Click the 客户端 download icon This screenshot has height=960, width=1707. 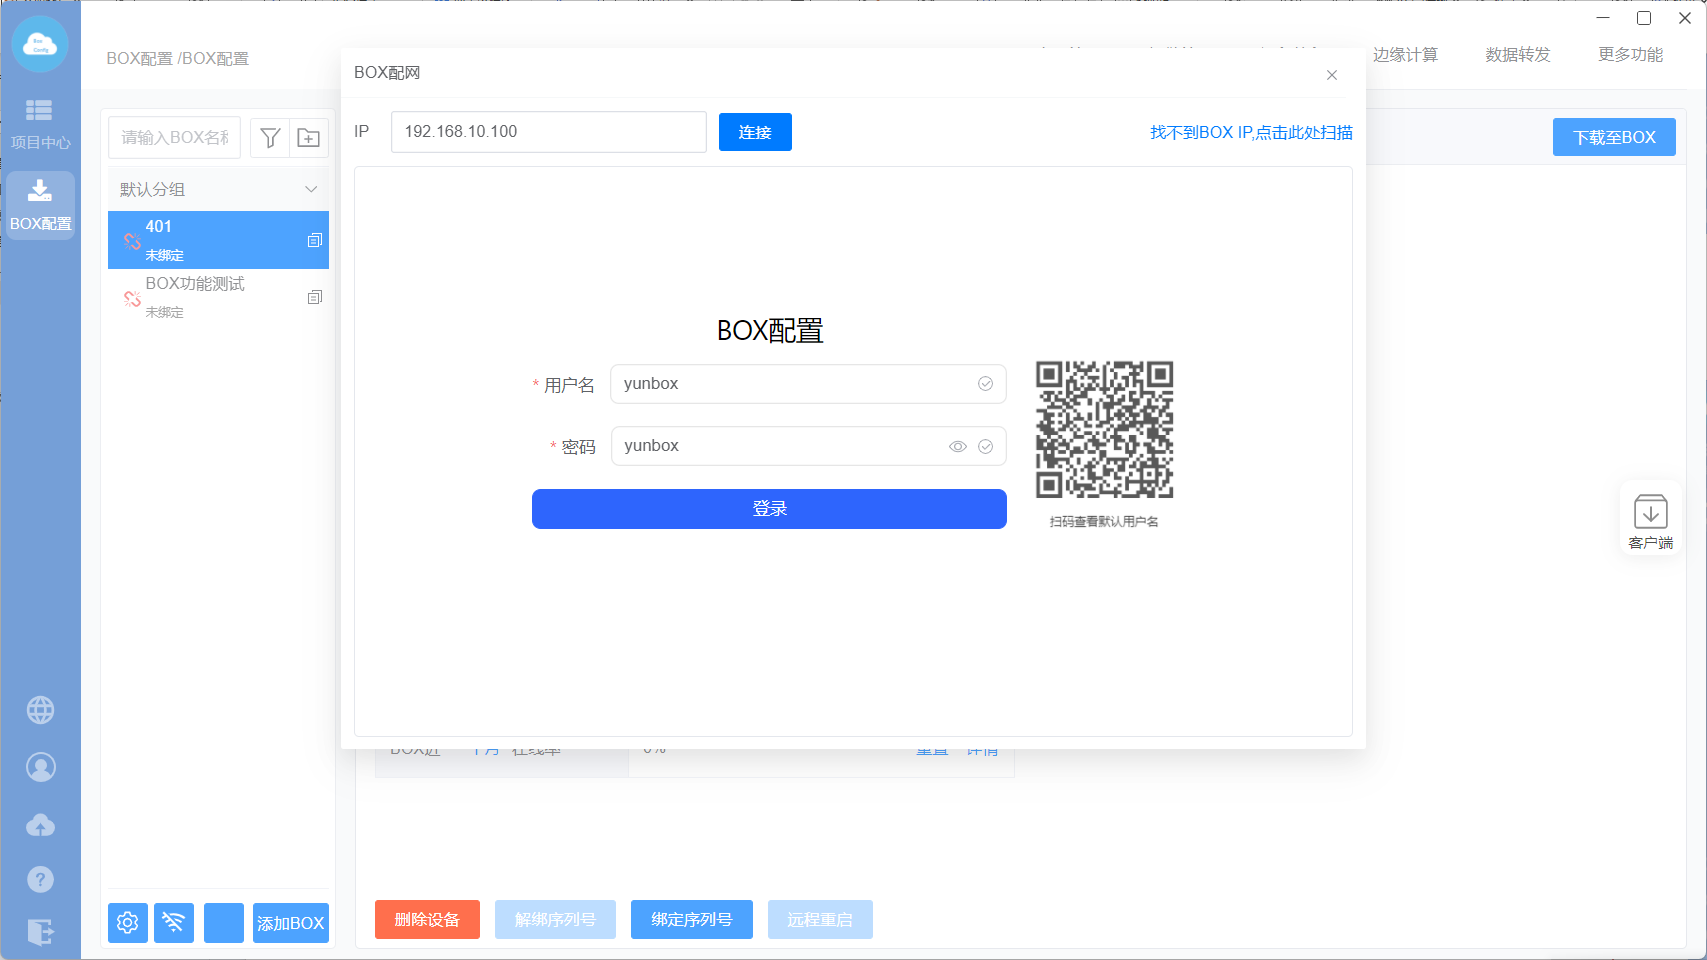click(x=1650, y=513)
